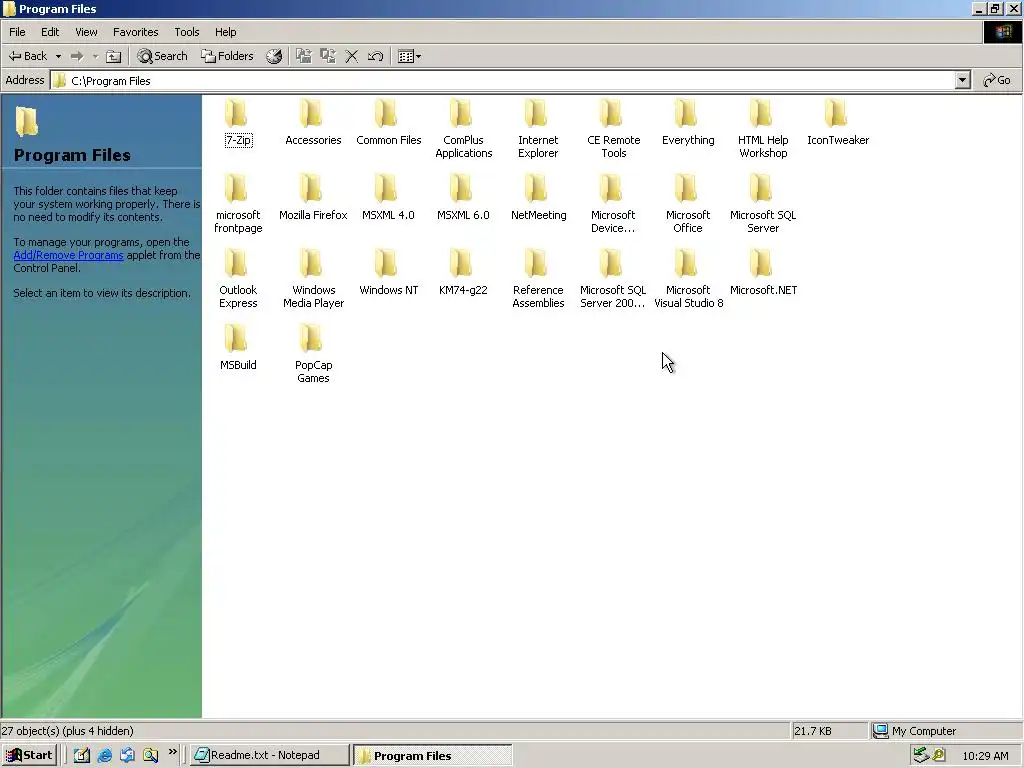1024x768 pixels.
Task: Open the Add/Remove Programs link
Action: [x=69, y=255]
